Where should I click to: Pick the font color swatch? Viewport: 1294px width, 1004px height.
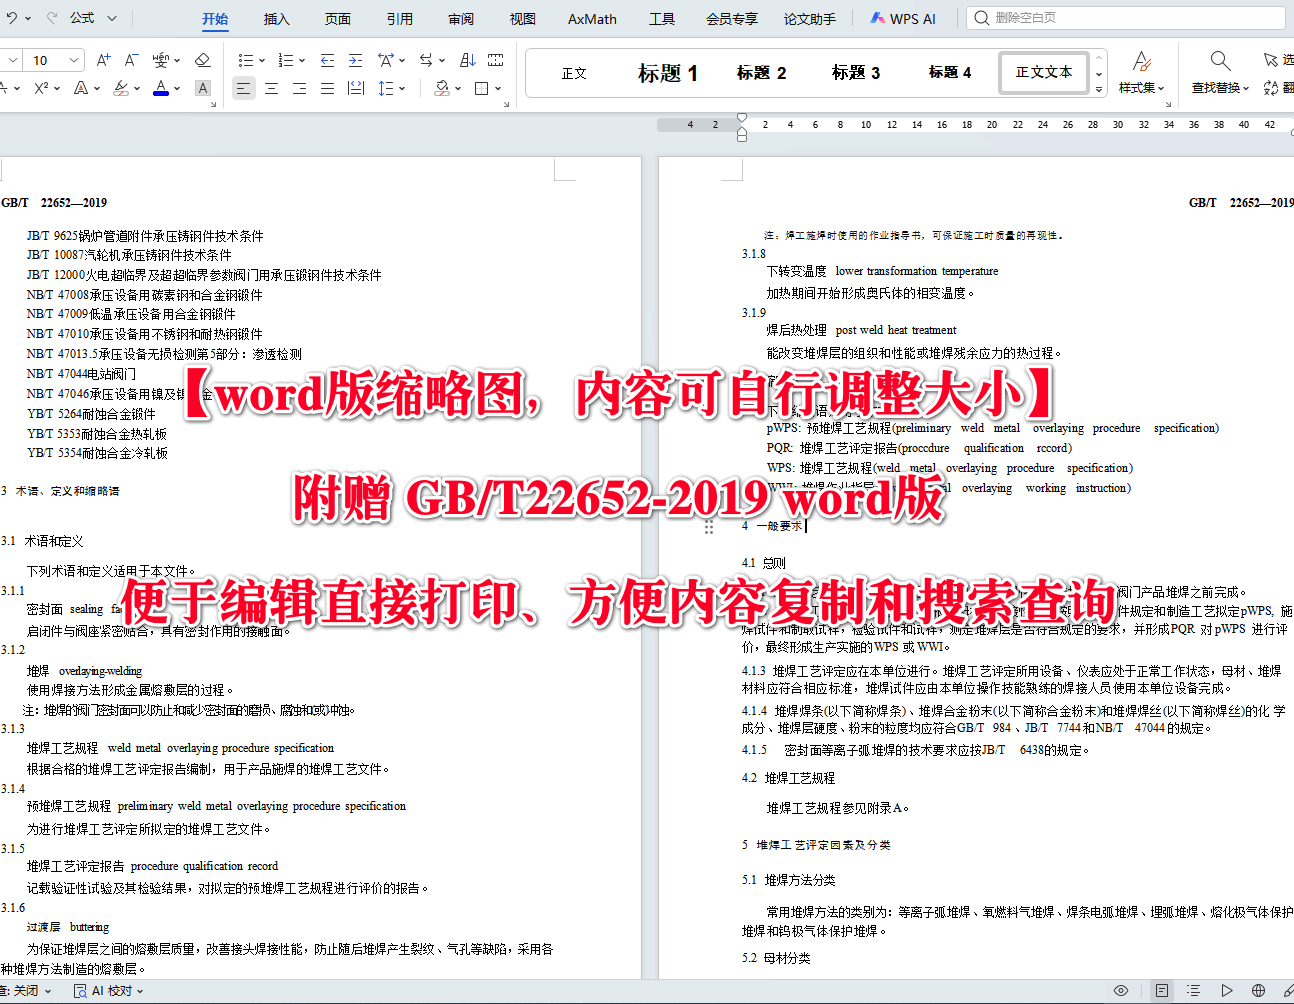click(161, 89)
